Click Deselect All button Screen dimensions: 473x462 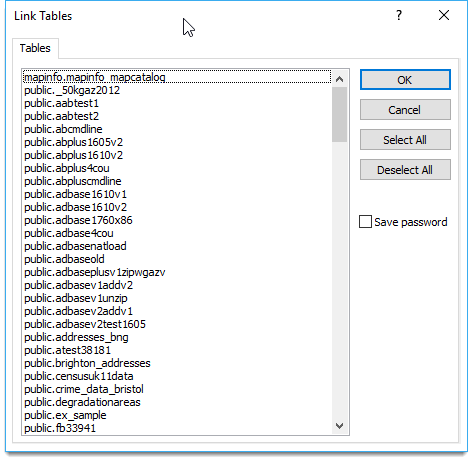pos(405,170)
